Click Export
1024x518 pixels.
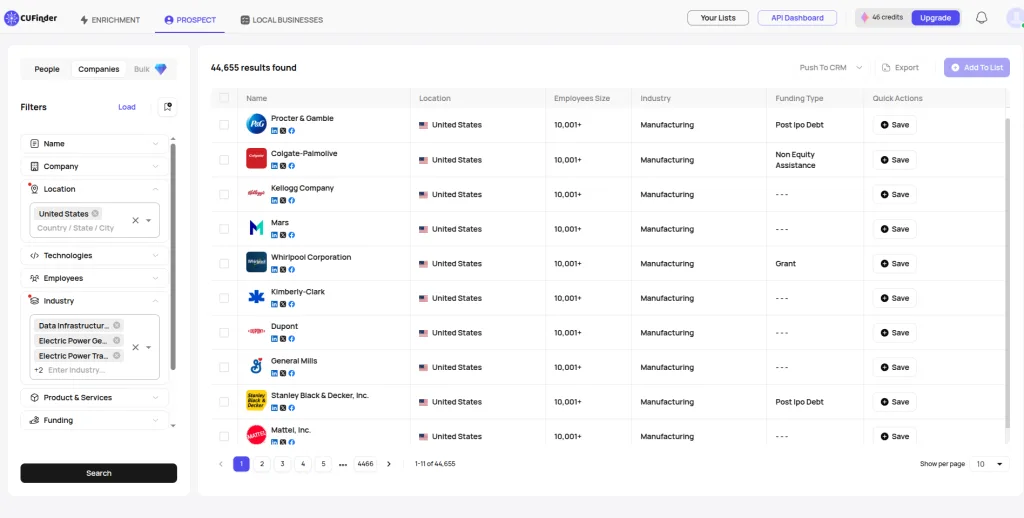(x=900, y=67)
